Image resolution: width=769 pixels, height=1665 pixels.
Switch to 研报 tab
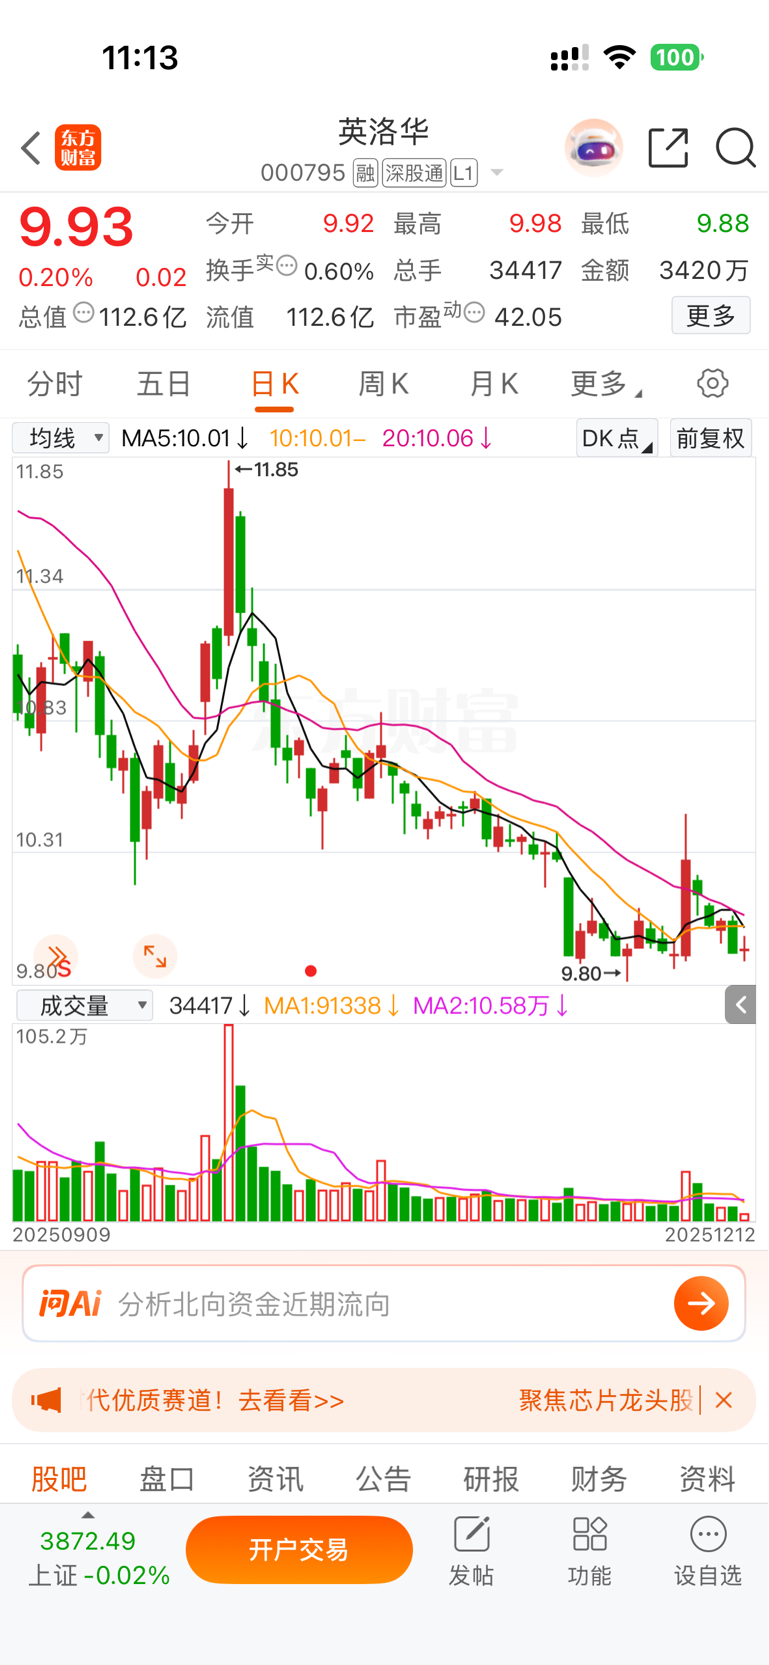(x=491, y=1478)
